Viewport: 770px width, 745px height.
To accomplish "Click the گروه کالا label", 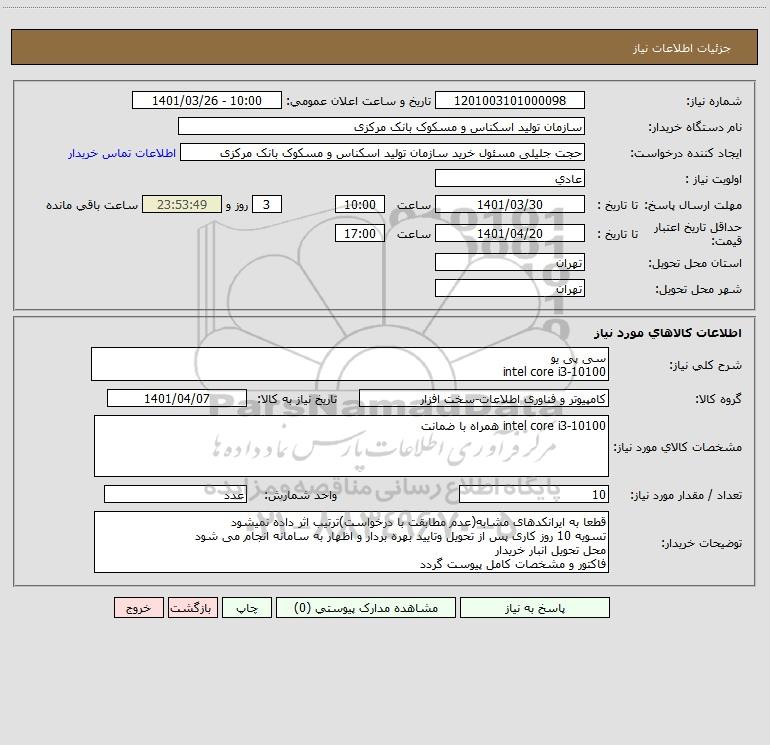I will [719, 399].
